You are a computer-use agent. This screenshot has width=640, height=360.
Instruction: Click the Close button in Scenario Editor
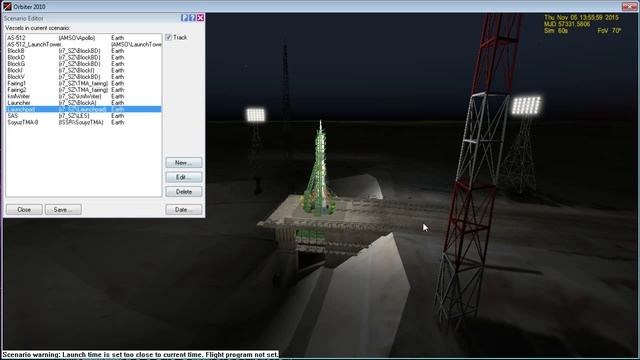24,209
